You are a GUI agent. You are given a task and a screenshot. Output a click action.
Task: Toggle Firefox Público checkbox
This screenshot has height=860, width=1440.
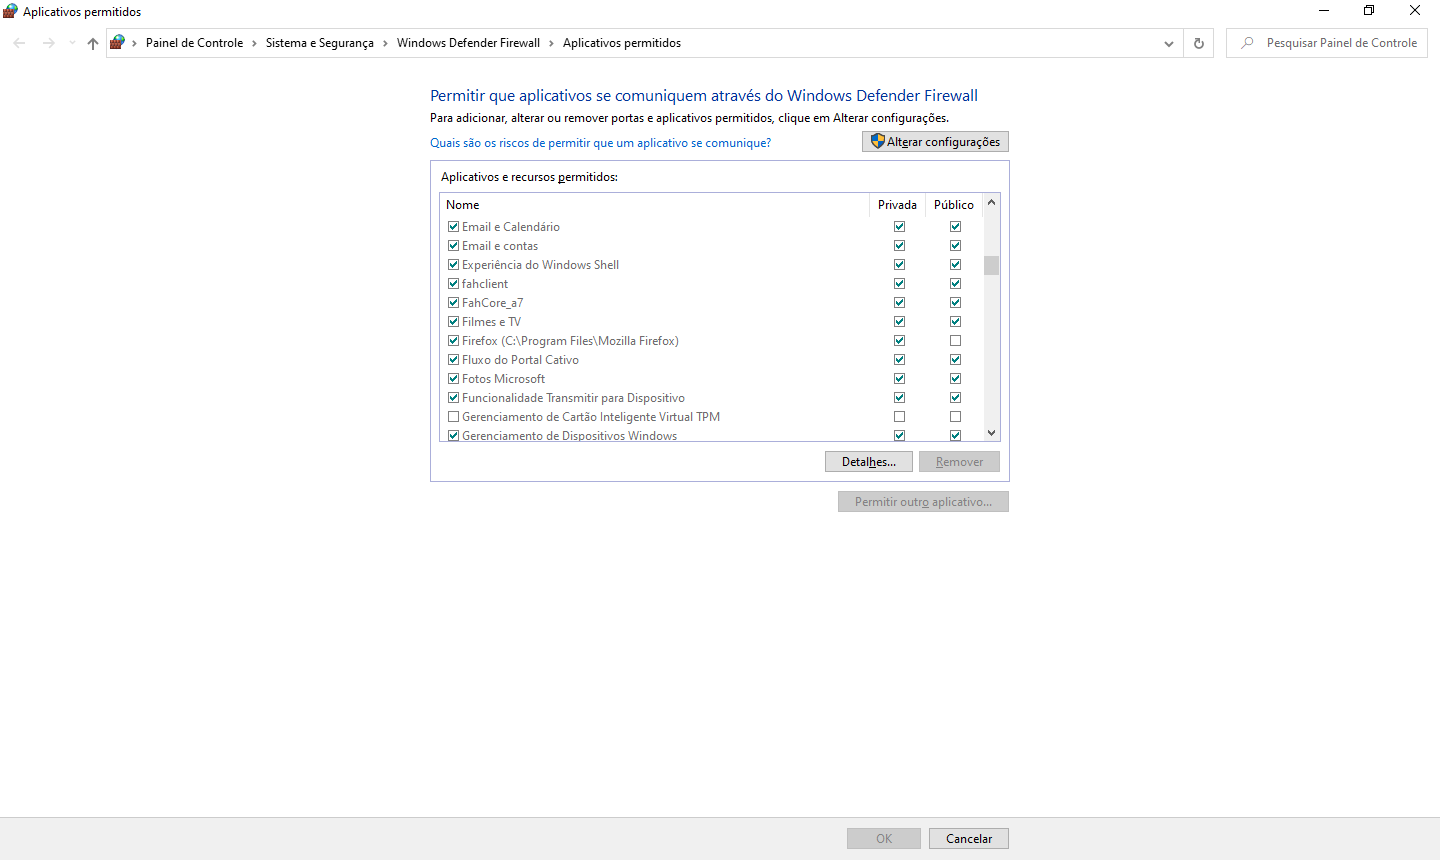[x=955, y=341]
